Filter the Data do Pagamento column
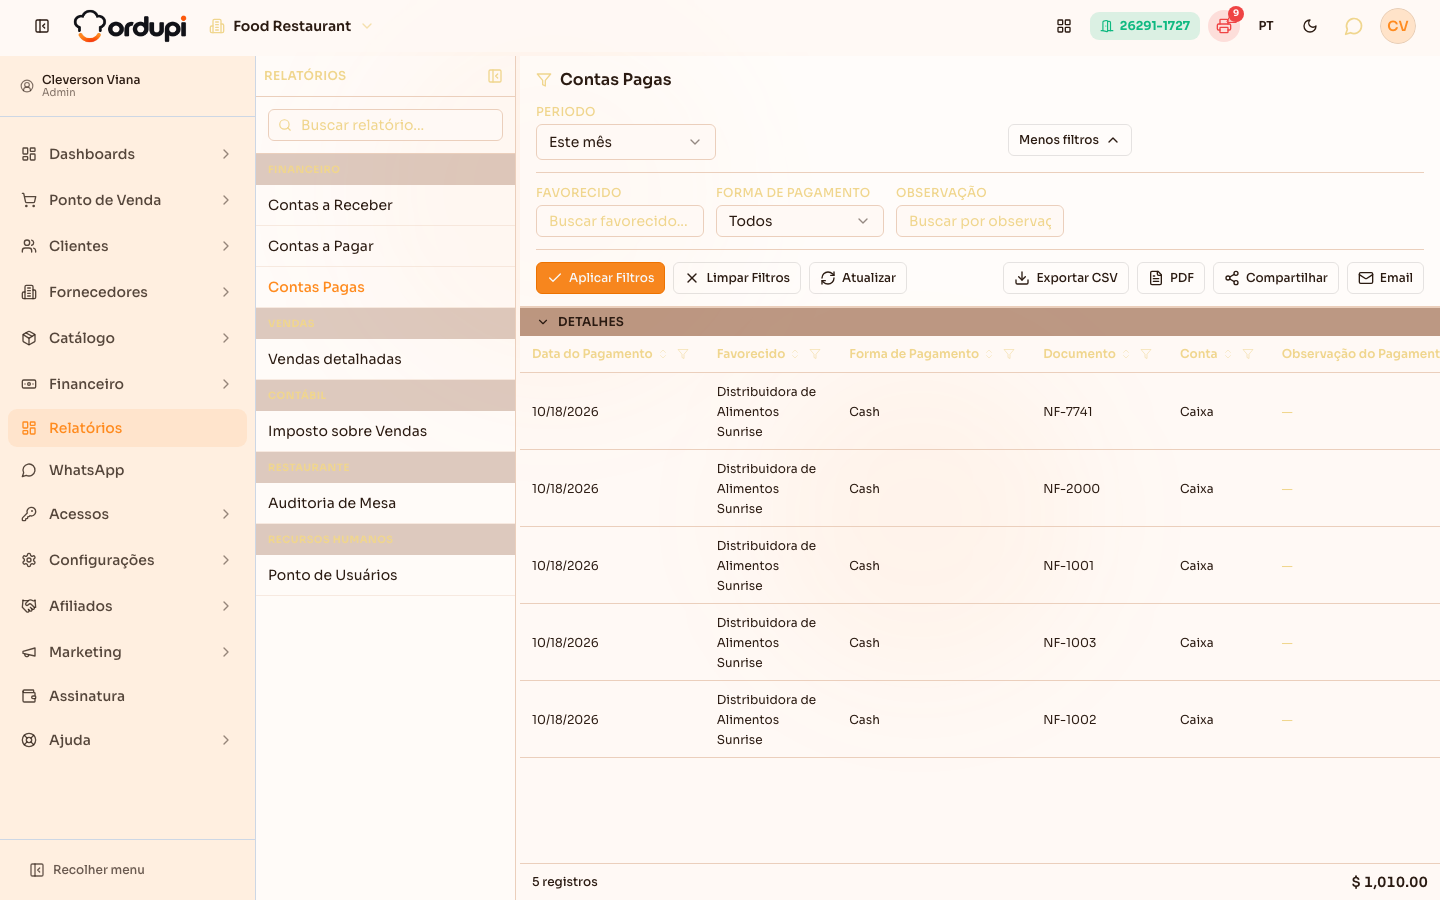The height and width of the screenshot is (900, 1440). 683,354
